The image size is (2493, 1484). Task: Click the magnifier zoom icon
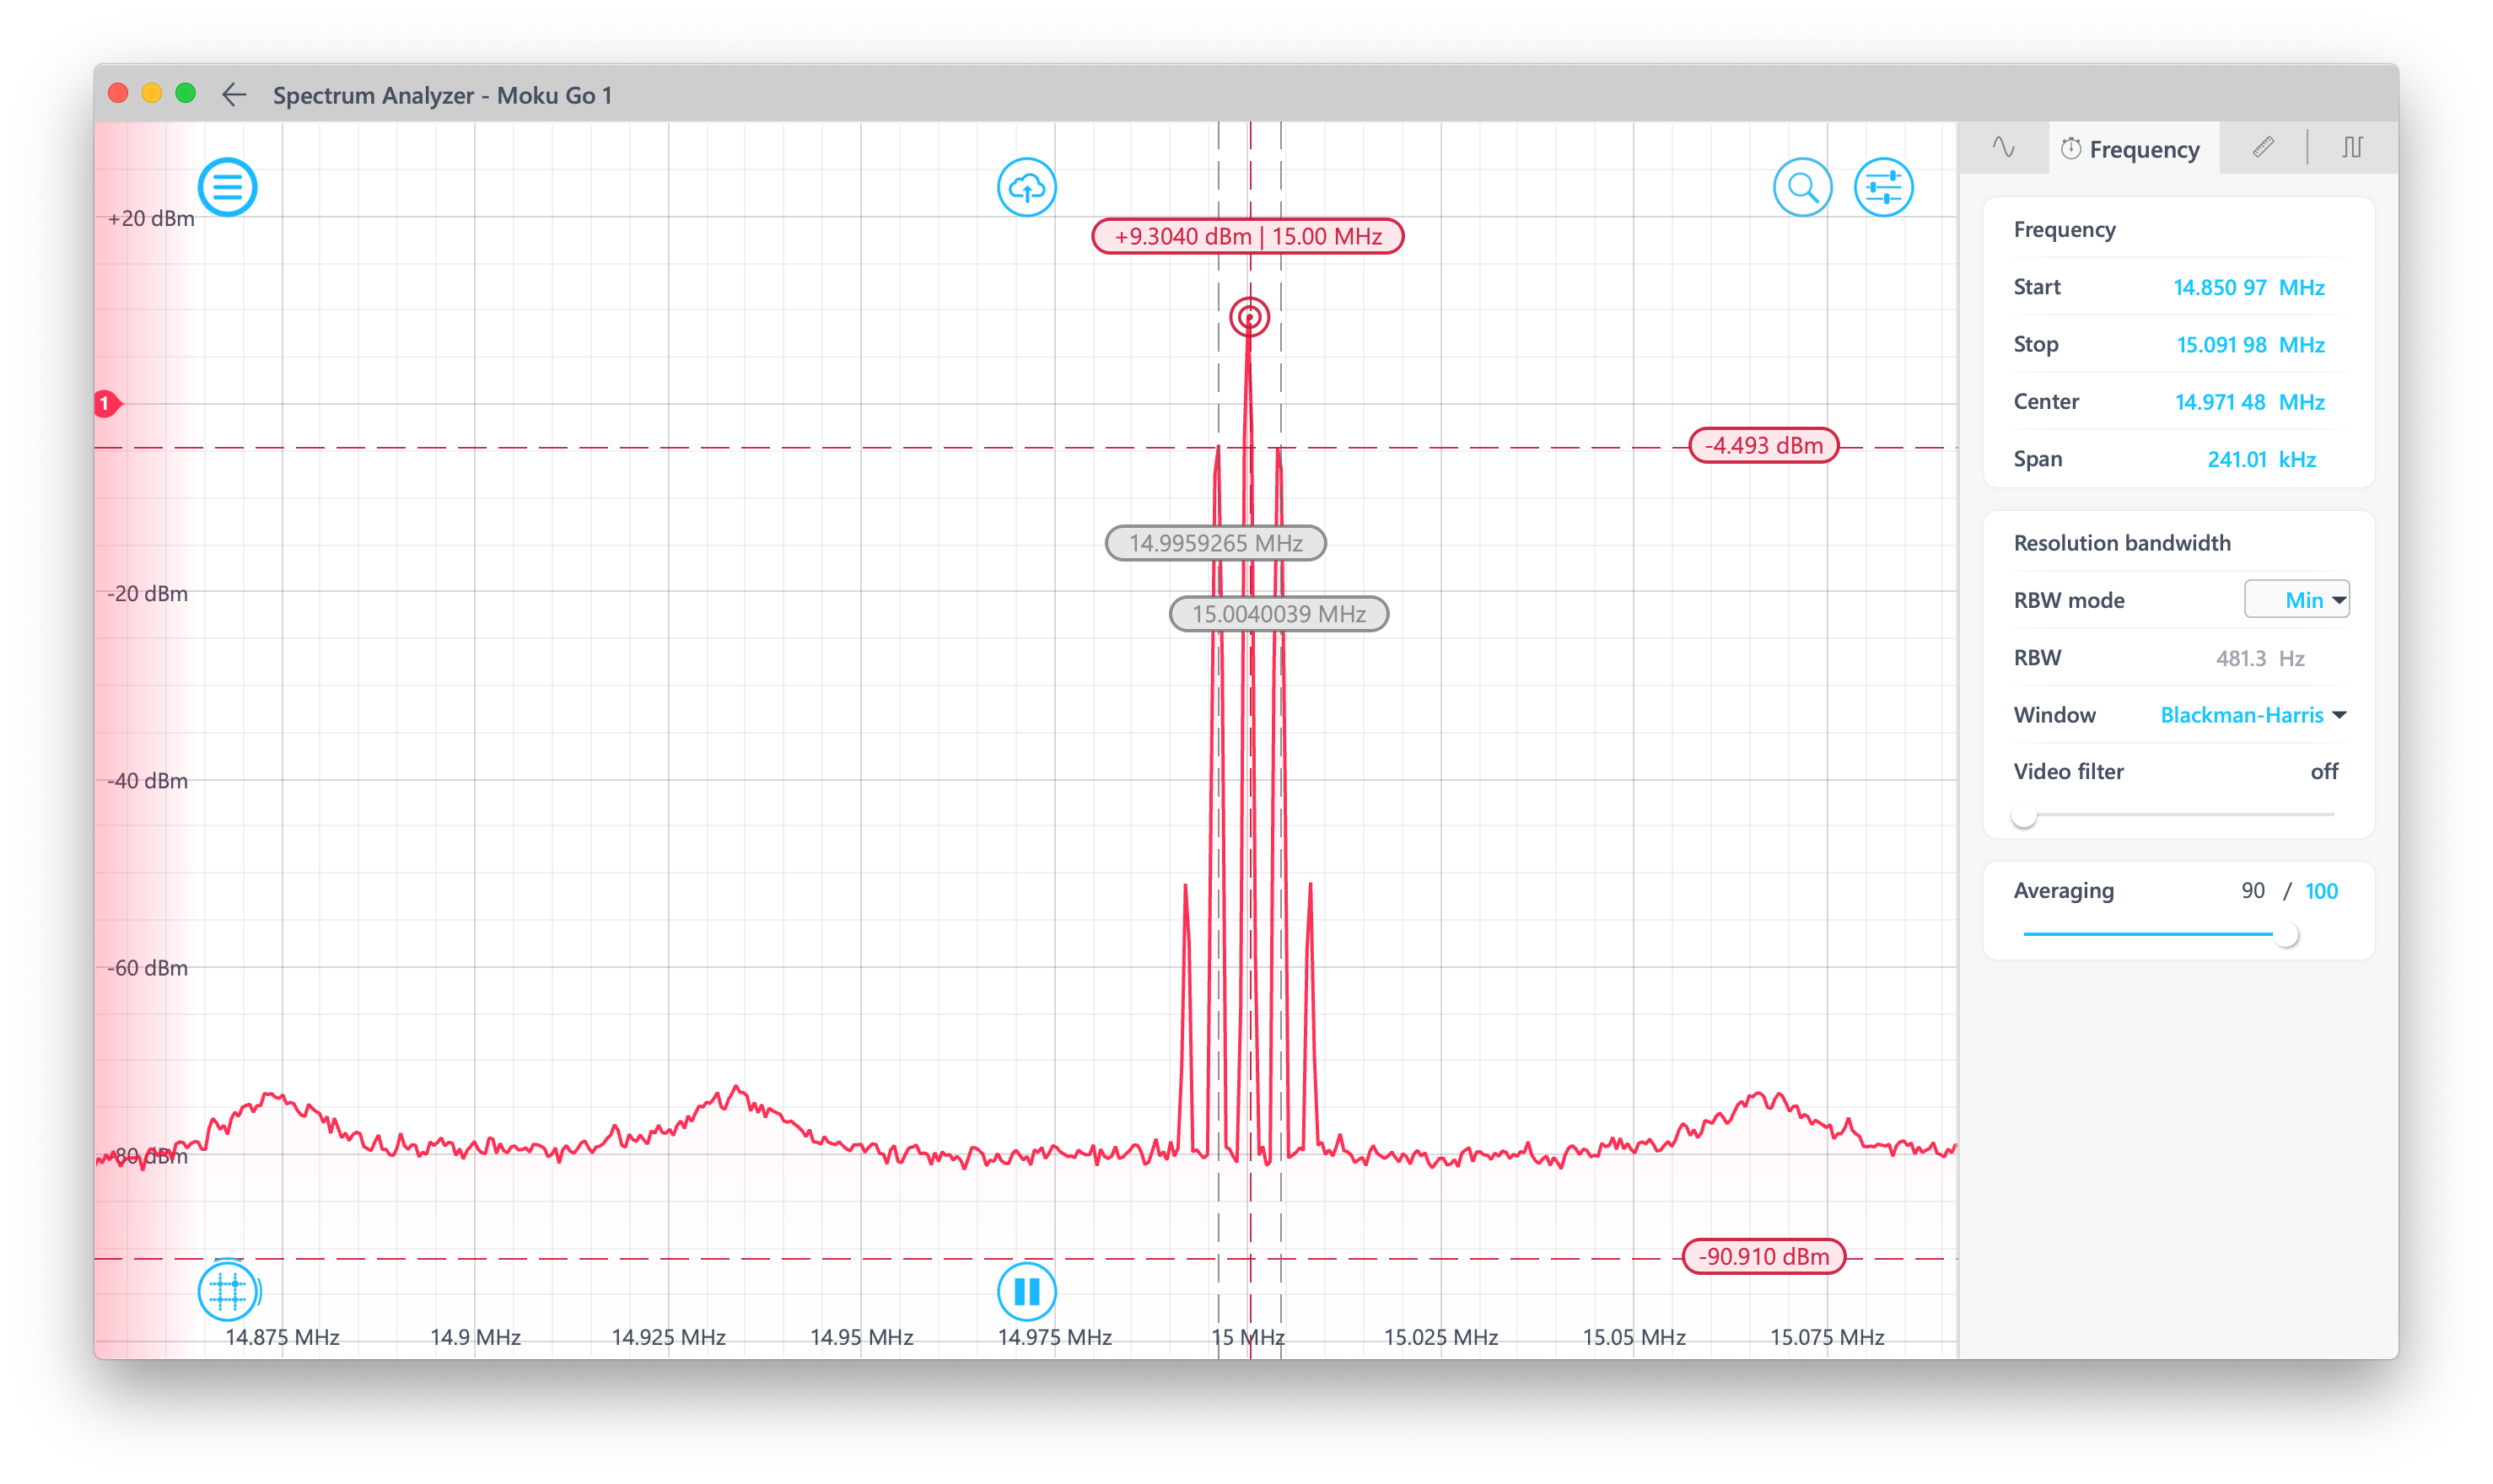pyautogui.click(x=1802, y=187)
